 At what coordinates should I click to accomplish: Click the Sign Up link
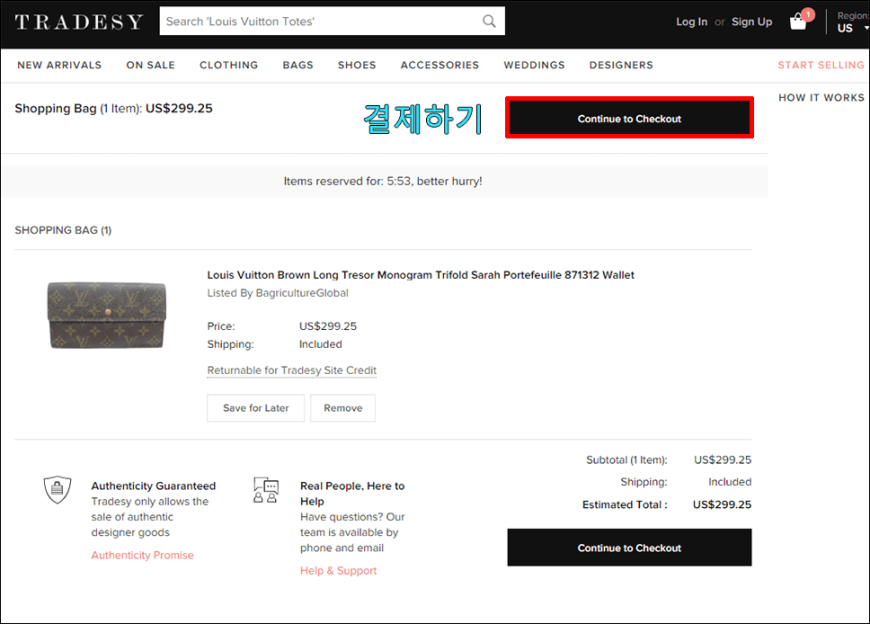[752, 22]
